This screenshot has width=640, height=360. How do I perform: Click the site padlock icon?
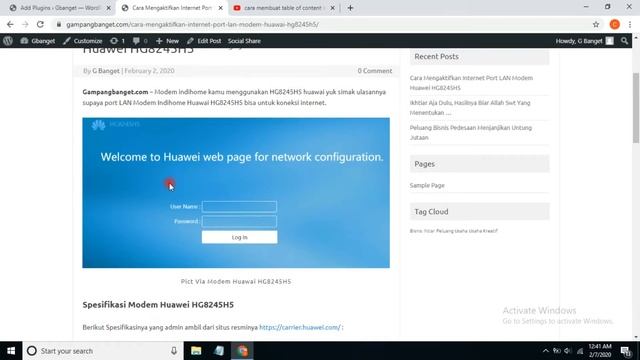click(59, 24)
